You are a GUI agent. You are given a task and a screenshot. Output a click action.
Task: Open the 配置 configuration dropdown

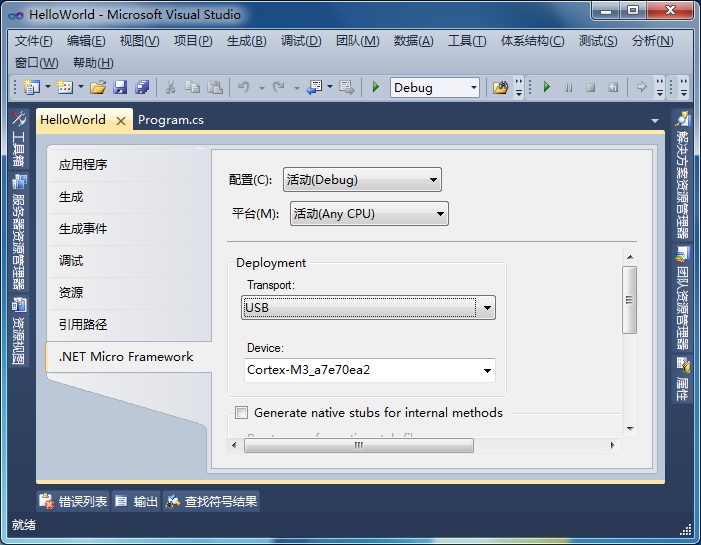[362, 180]
